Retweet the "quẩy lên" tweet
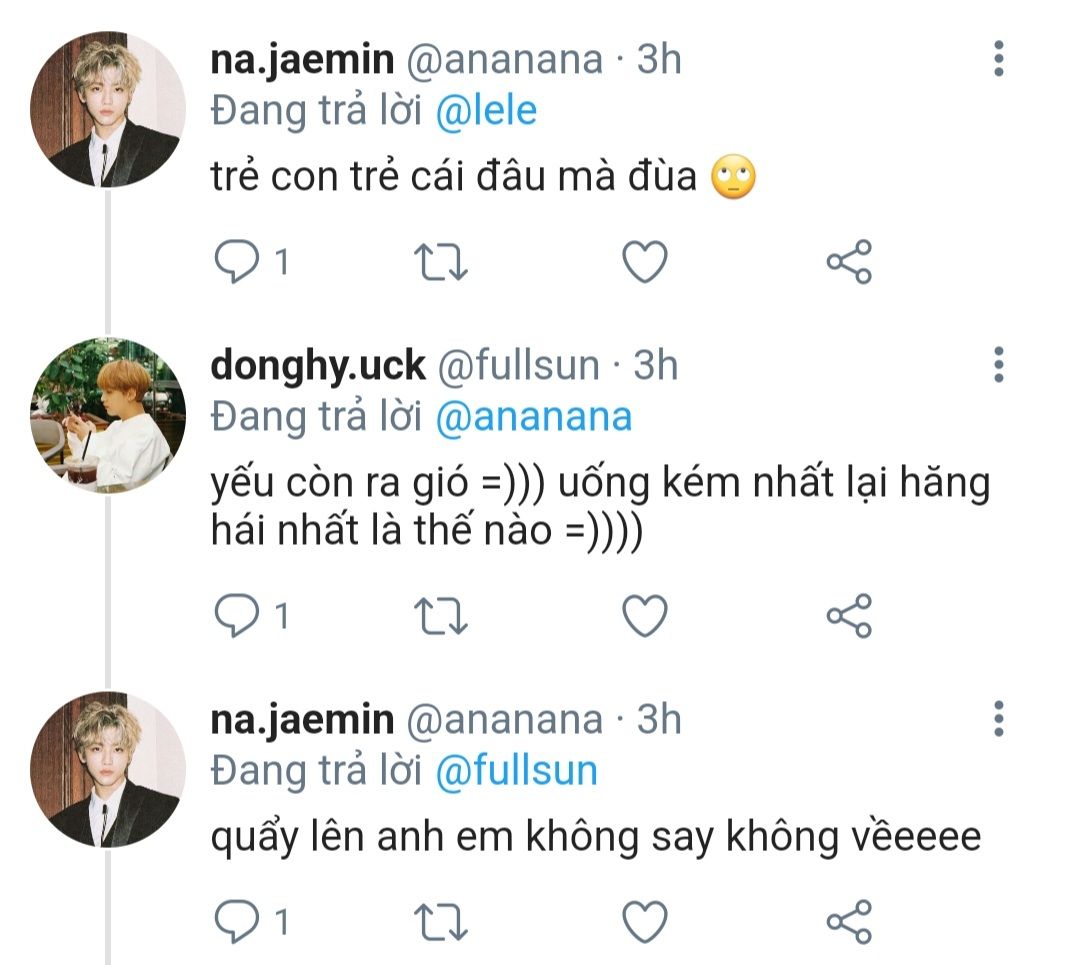Image resolution: width=1080 pixels, height=965 pixels. pos(441,920)
